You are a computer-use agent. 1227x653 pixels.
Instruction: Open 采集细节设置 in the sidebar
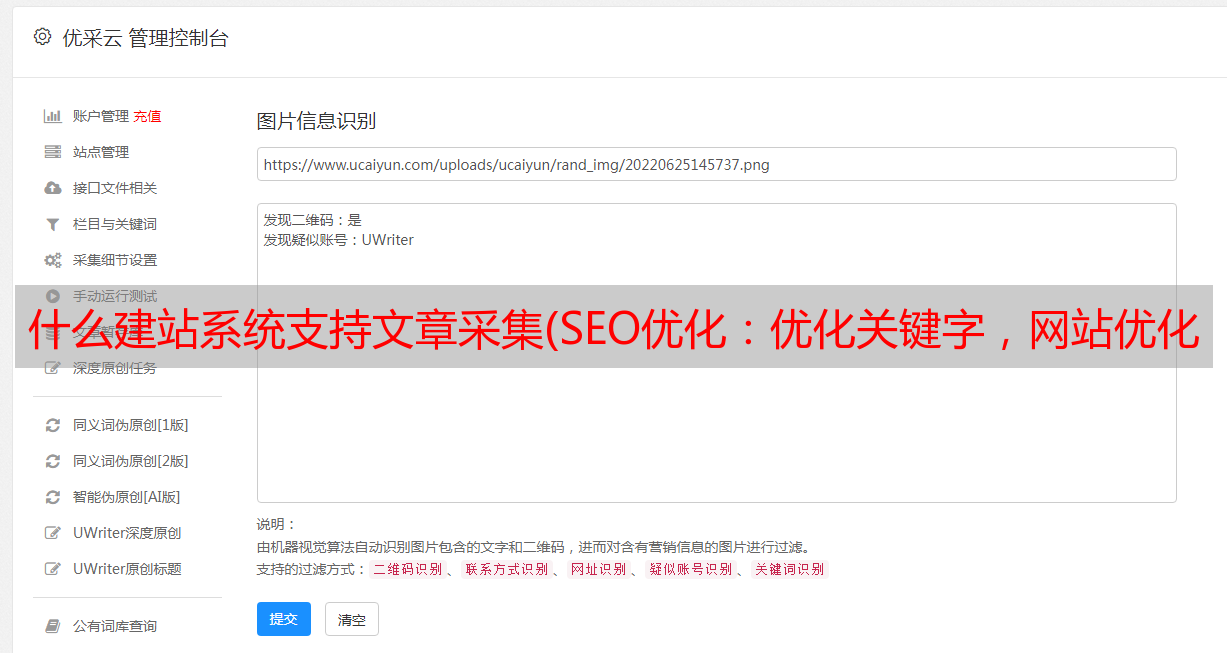coord(115,260)
